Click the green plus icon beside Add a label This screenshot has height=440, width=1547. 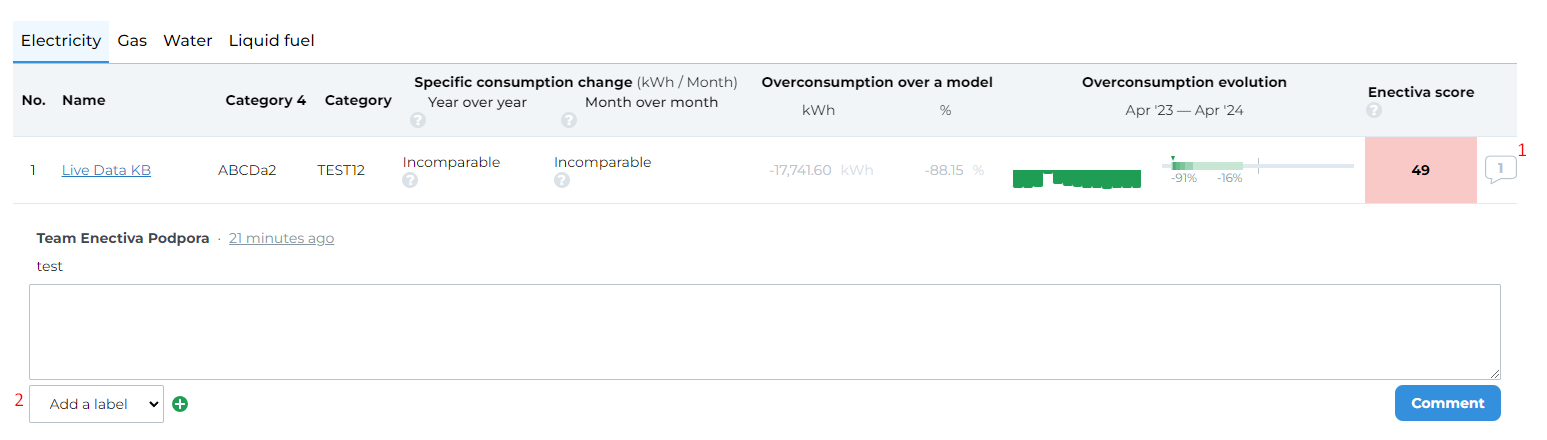(180, 404)
